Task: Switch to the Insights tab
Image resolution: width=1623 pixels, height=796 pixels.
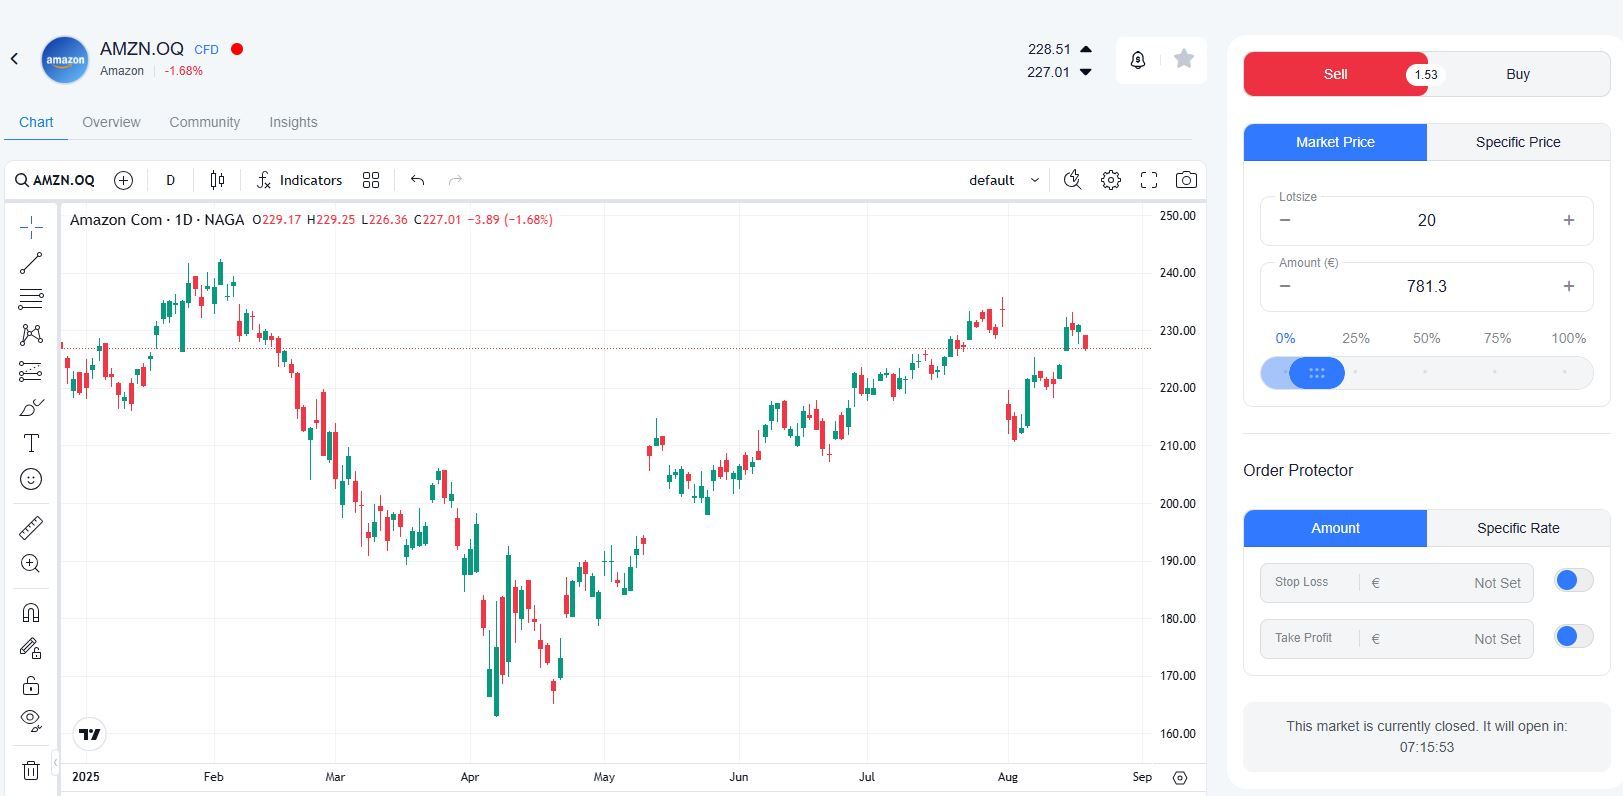Action: point(293,122)
